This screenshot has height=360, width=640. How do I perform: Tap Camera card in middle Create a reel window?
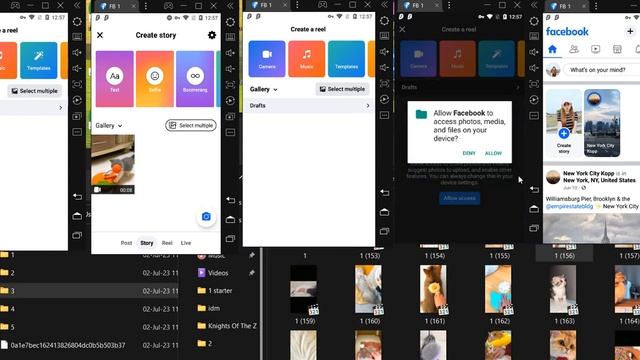267,59
